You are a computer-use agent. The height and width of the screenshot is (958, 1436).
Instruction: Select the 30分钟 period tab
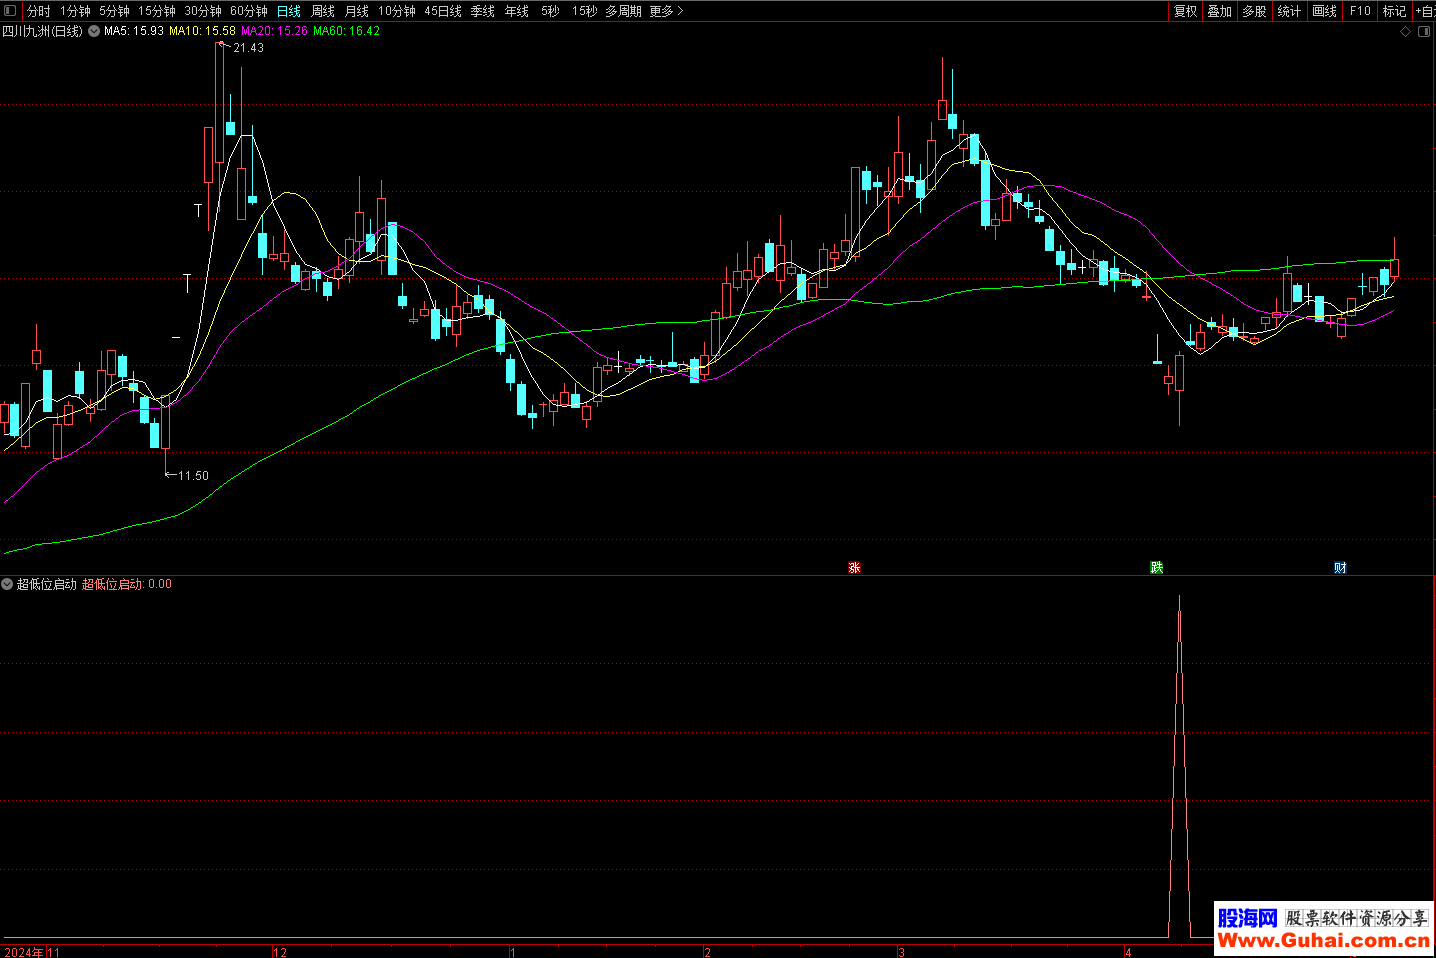(x=203, y=11)
